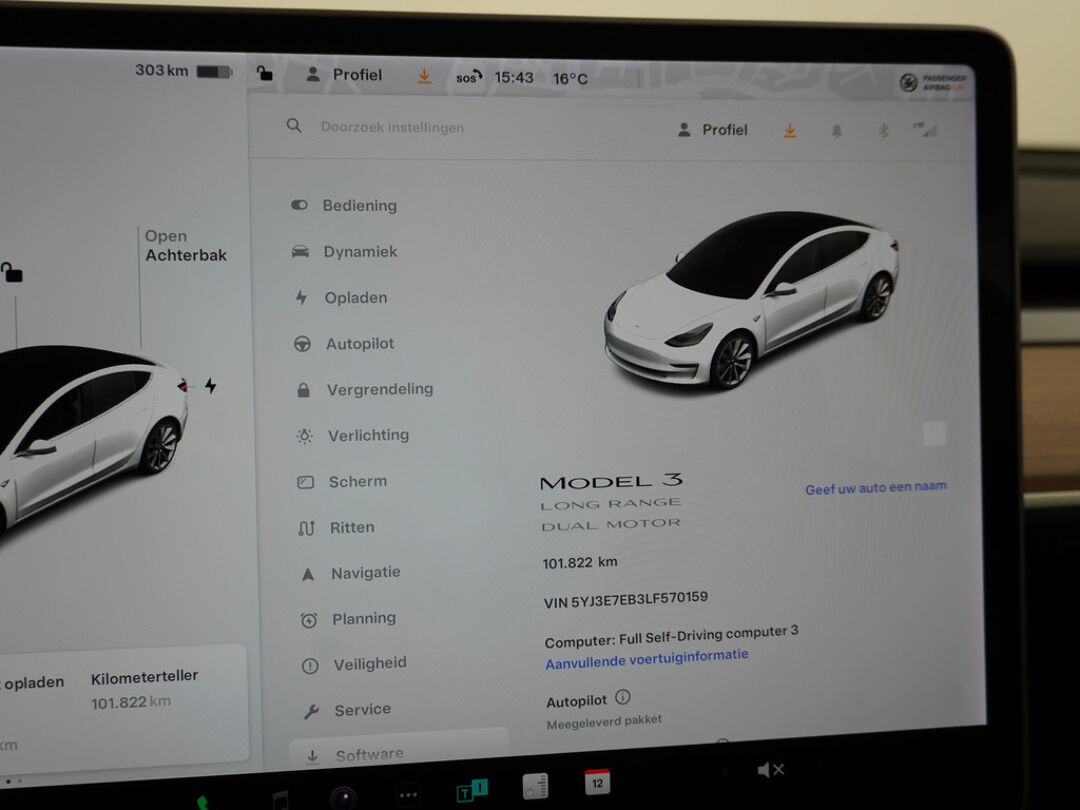The height and width of the screenshot is (810, 1080).
Task: Open the Dynamiek settings menu
Action: 345,251
